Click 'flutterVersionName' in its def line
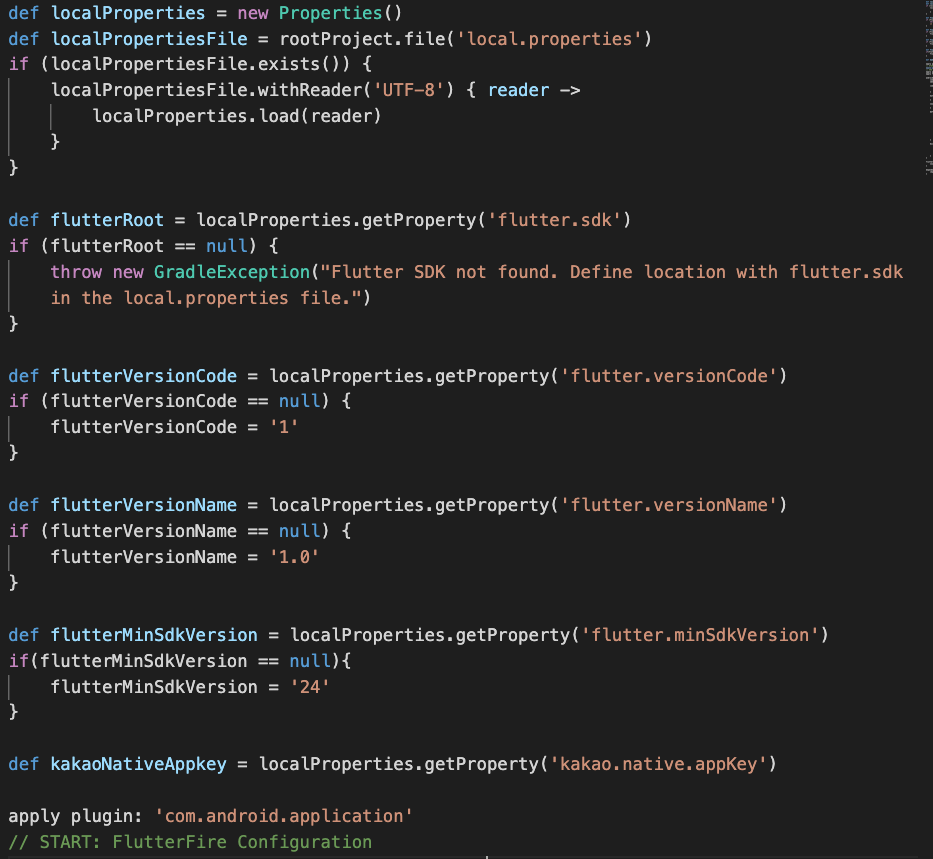Screen dimensions: 933x859 point(143,504)
